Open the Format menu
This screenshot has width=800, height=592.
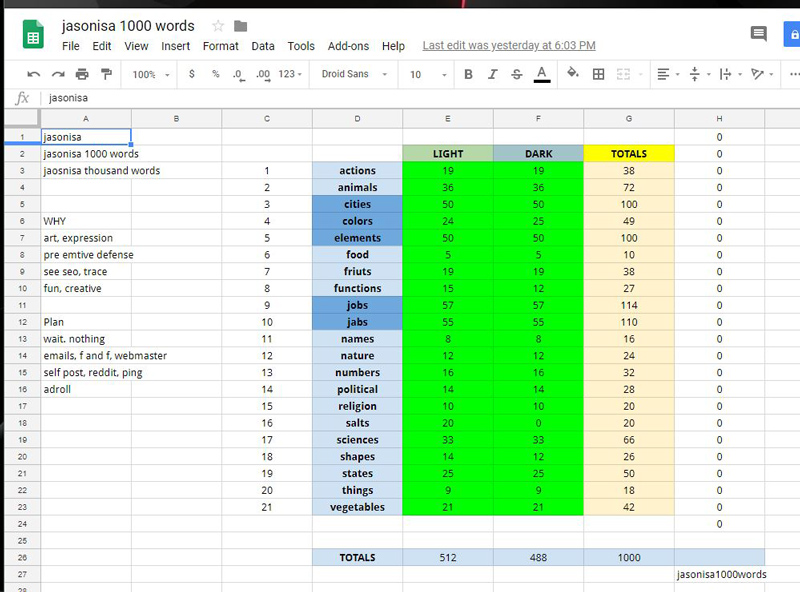220,46
